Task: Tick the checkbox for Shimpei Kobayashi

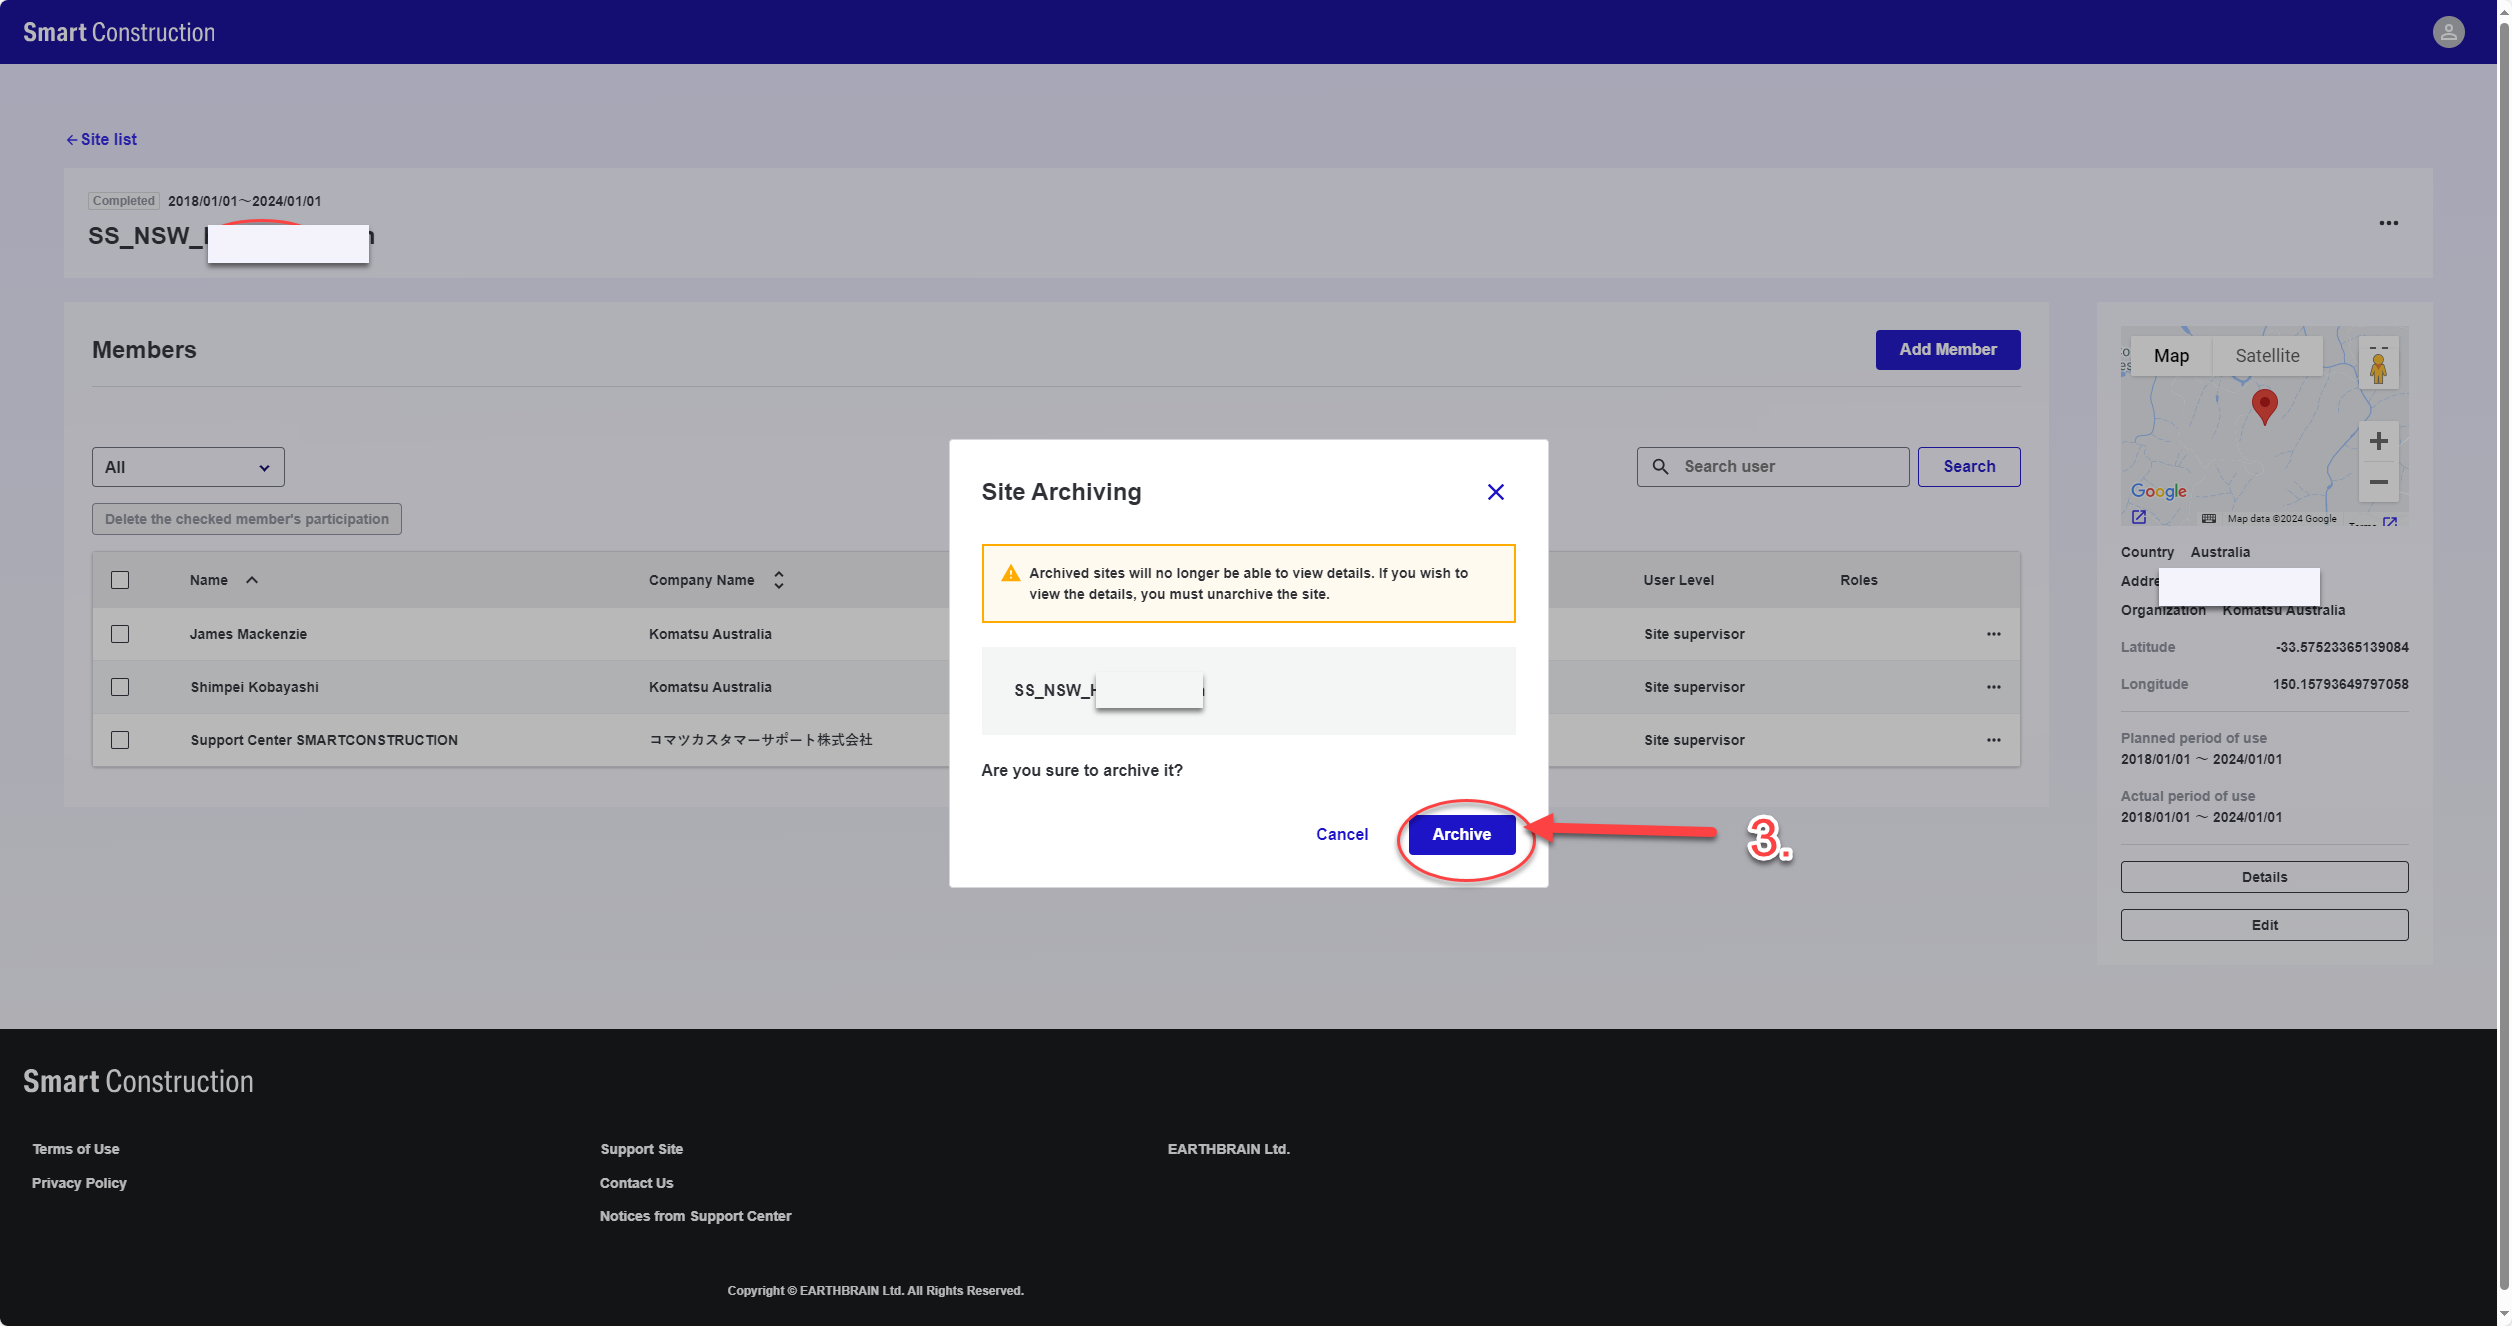Action: point(120,687)
